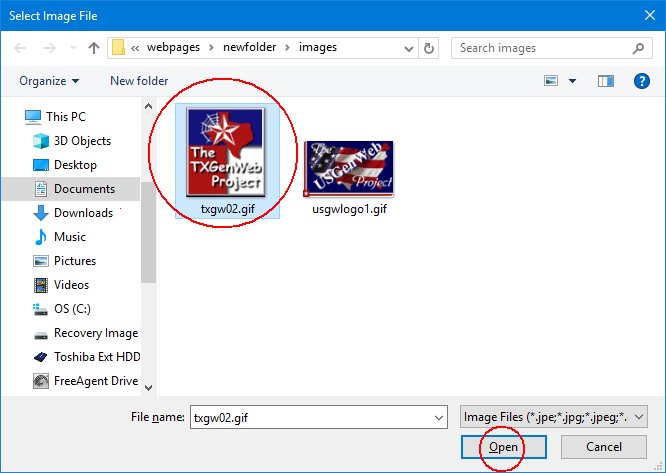
Task: Click the File name text box
Action: pos(319,417)
